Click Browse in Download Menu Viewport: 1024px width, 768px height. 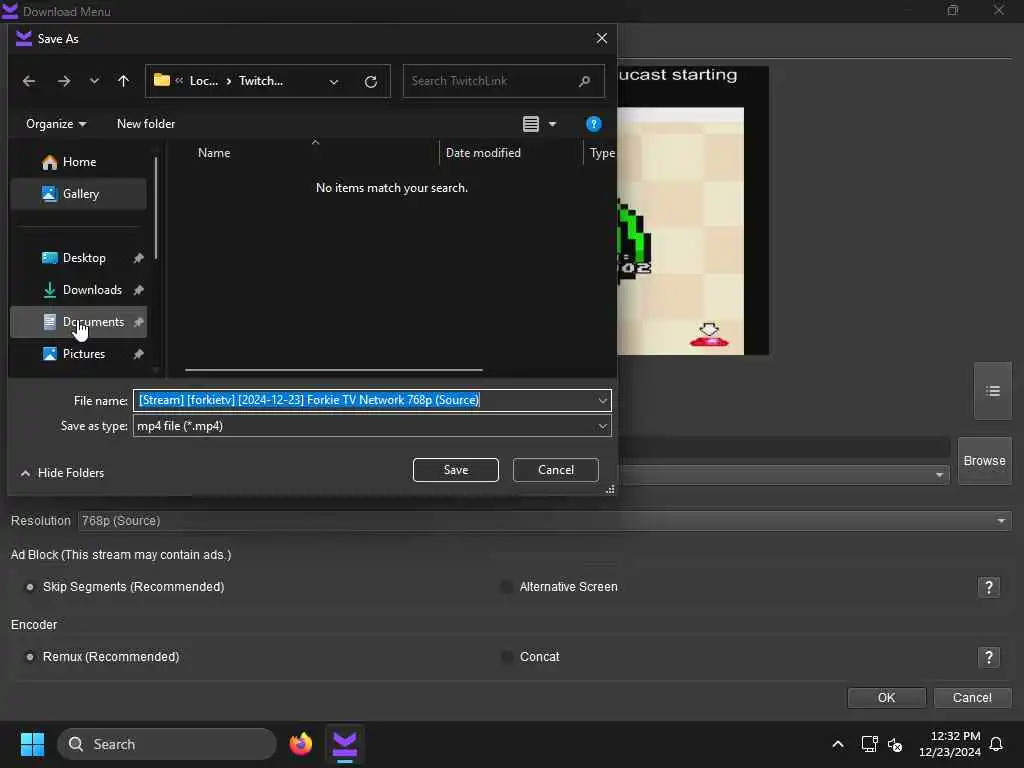click(x=984, y=461)
